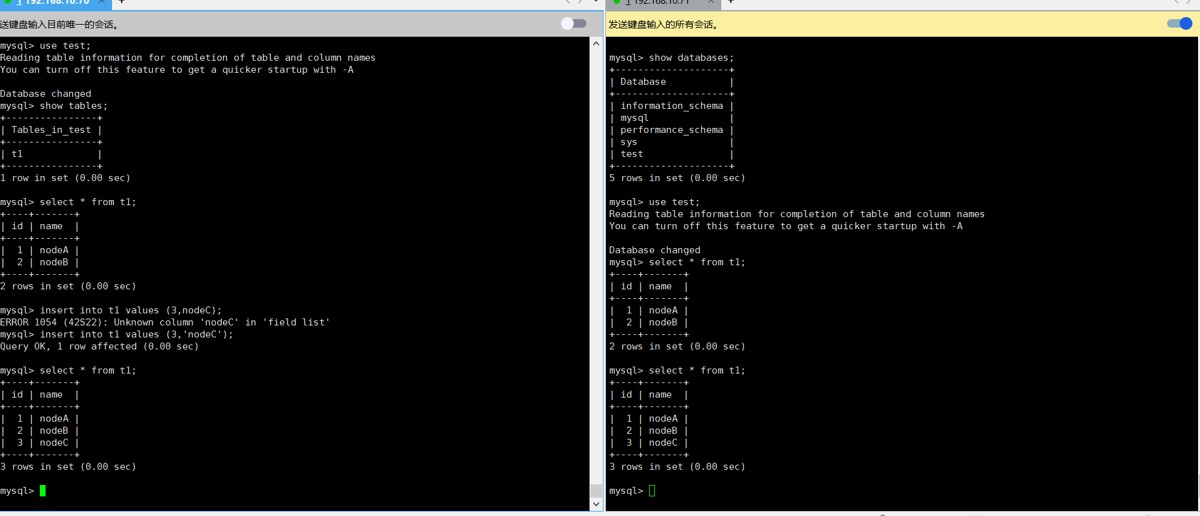This screenshot has height=516, width=1200.
Task: Click the 'nodeC' row in right pane
Action: (649, 443)
